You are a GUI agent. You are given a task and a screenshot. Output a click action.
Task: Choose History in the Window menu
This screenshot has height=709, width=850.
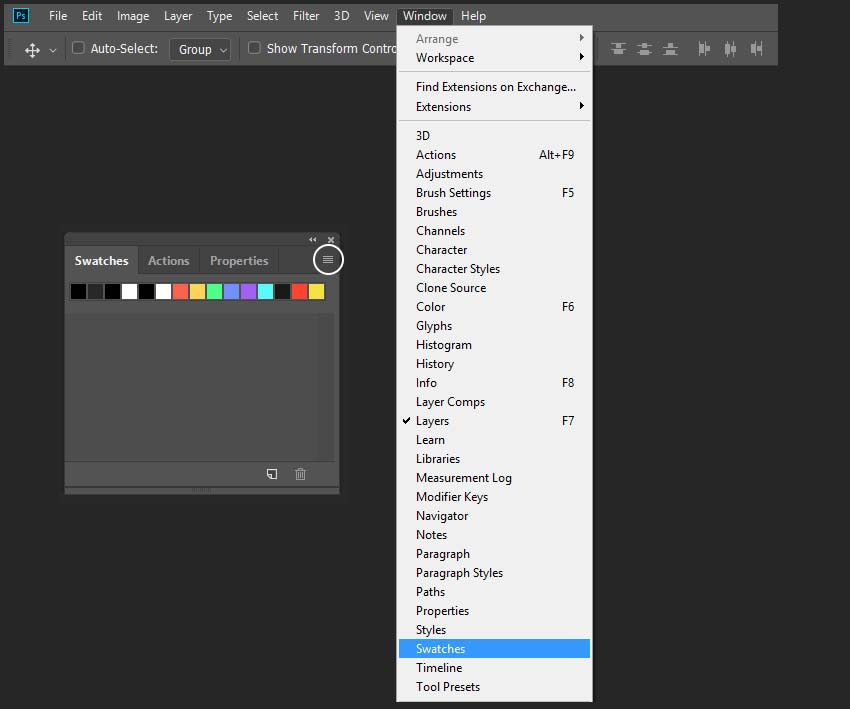[x=494, y=363]
